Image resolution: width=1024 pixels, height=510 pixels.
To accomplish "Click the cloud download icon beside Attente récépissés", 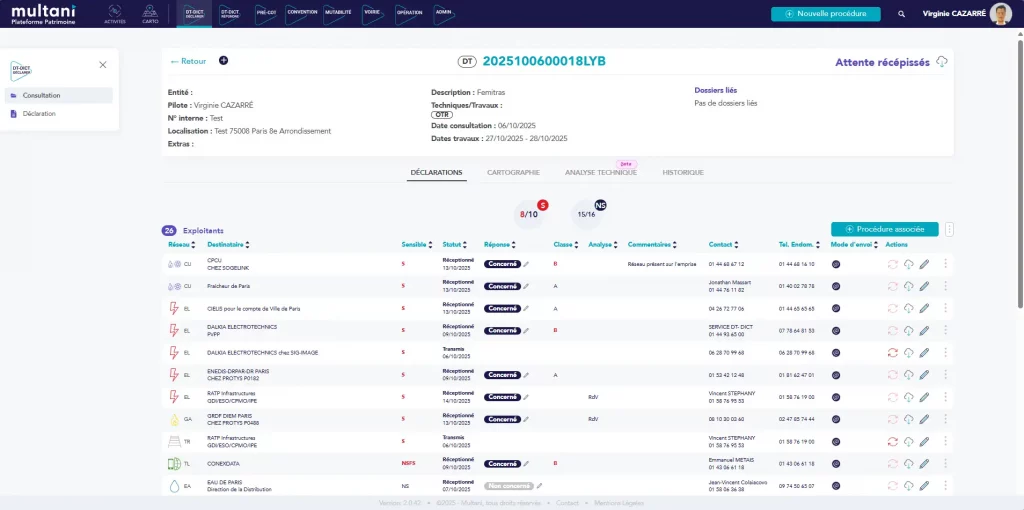I will click(942, 62).
